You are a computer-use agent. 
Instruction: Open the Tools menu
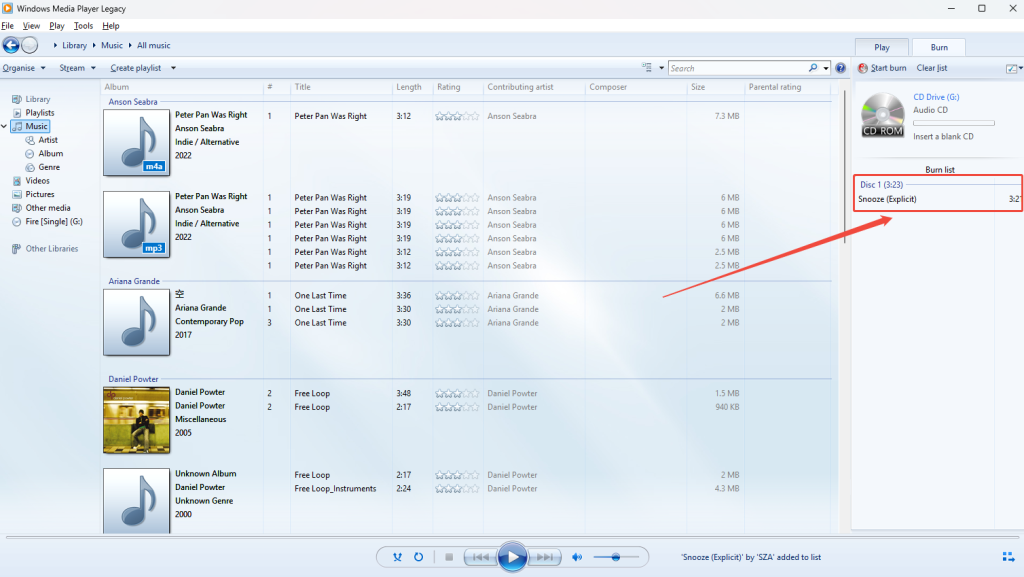[83, 26]
